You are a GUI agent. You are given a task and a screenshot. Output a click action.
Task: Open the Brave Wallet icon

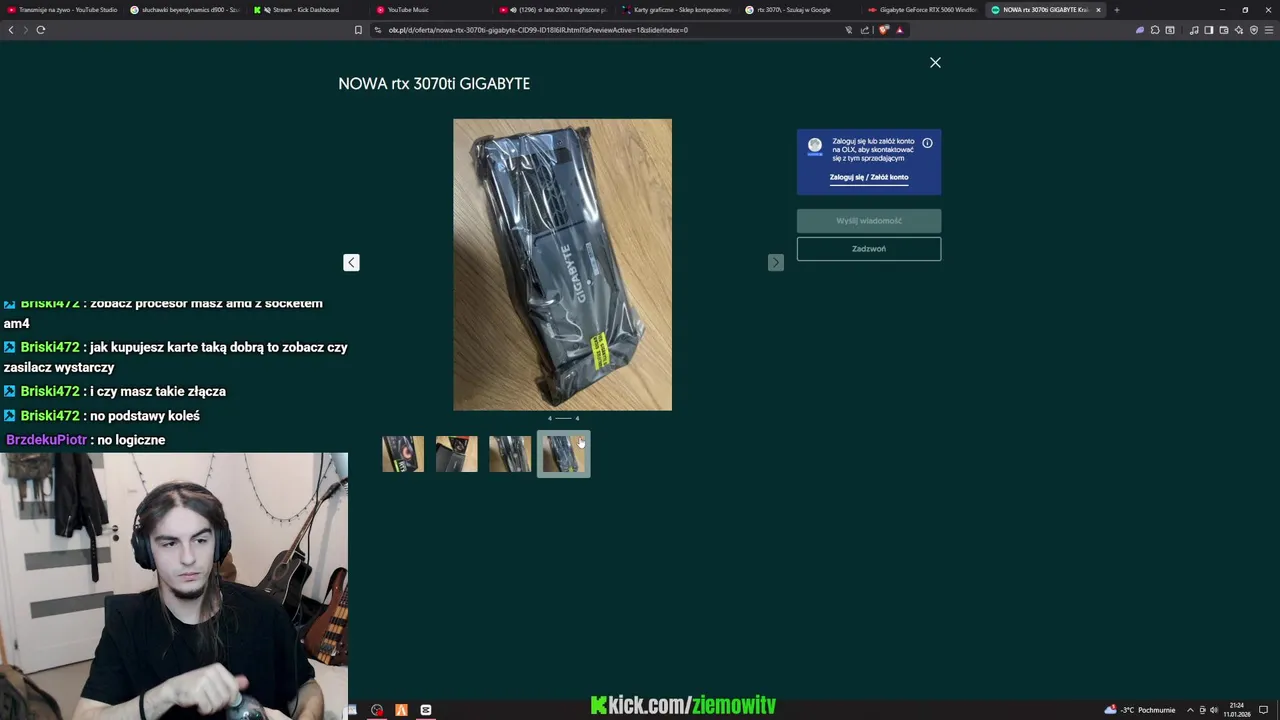1224,30
